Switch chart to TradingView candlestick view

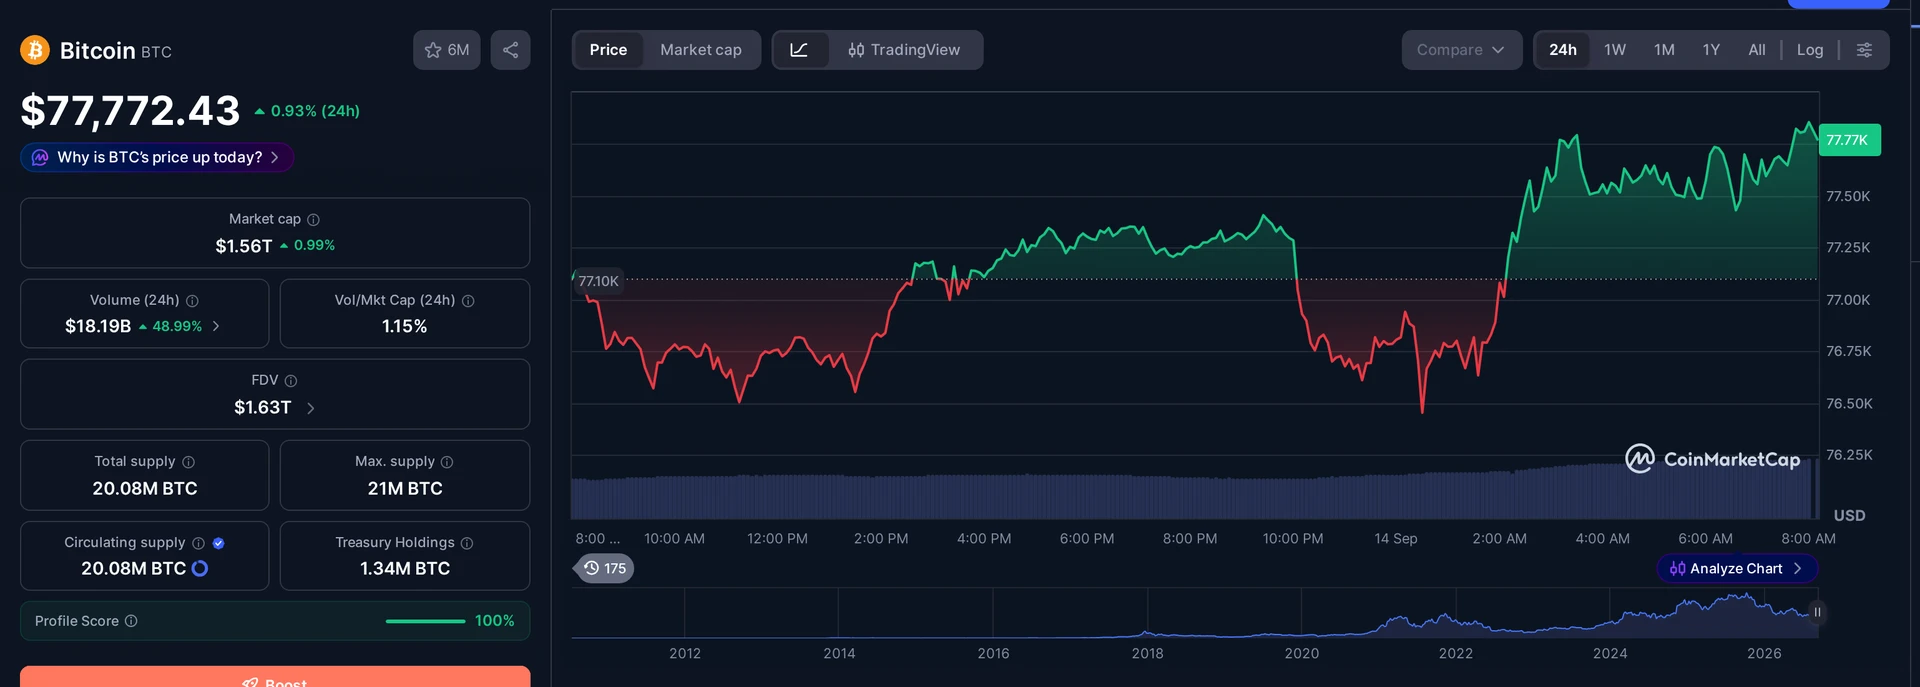tap(904, 50)
